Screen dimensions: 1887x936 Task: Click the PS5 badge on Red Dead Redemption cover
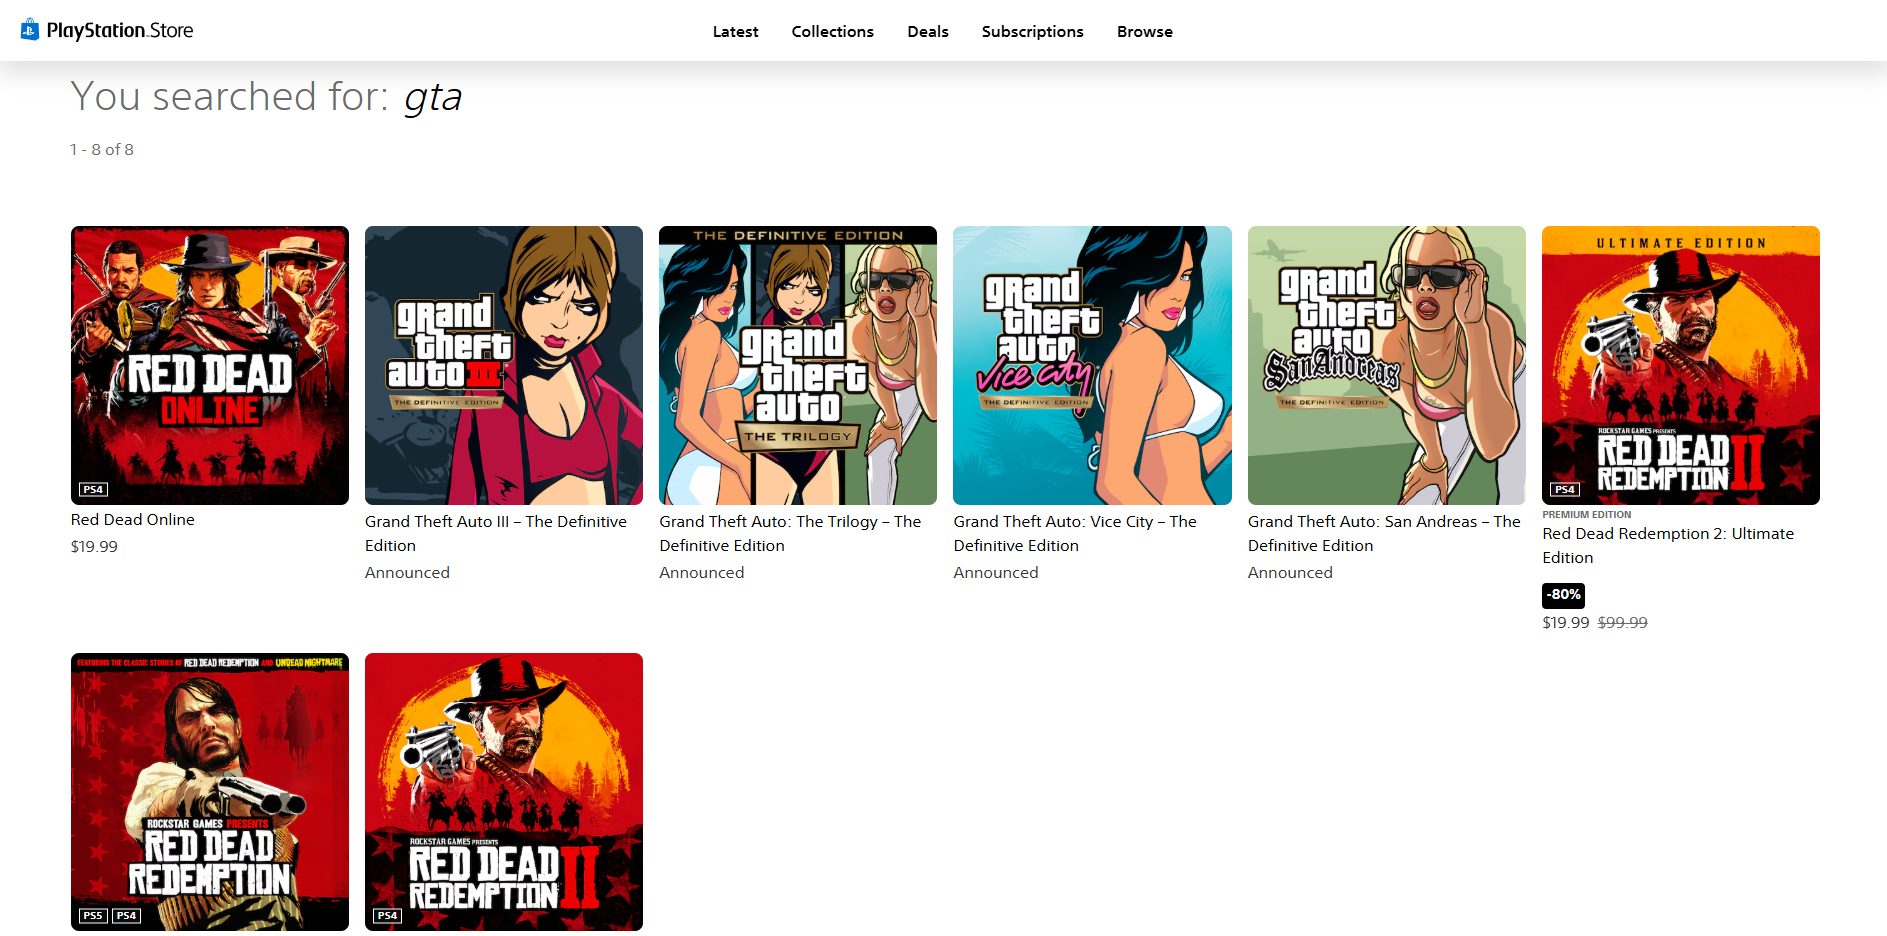(93, 916)
